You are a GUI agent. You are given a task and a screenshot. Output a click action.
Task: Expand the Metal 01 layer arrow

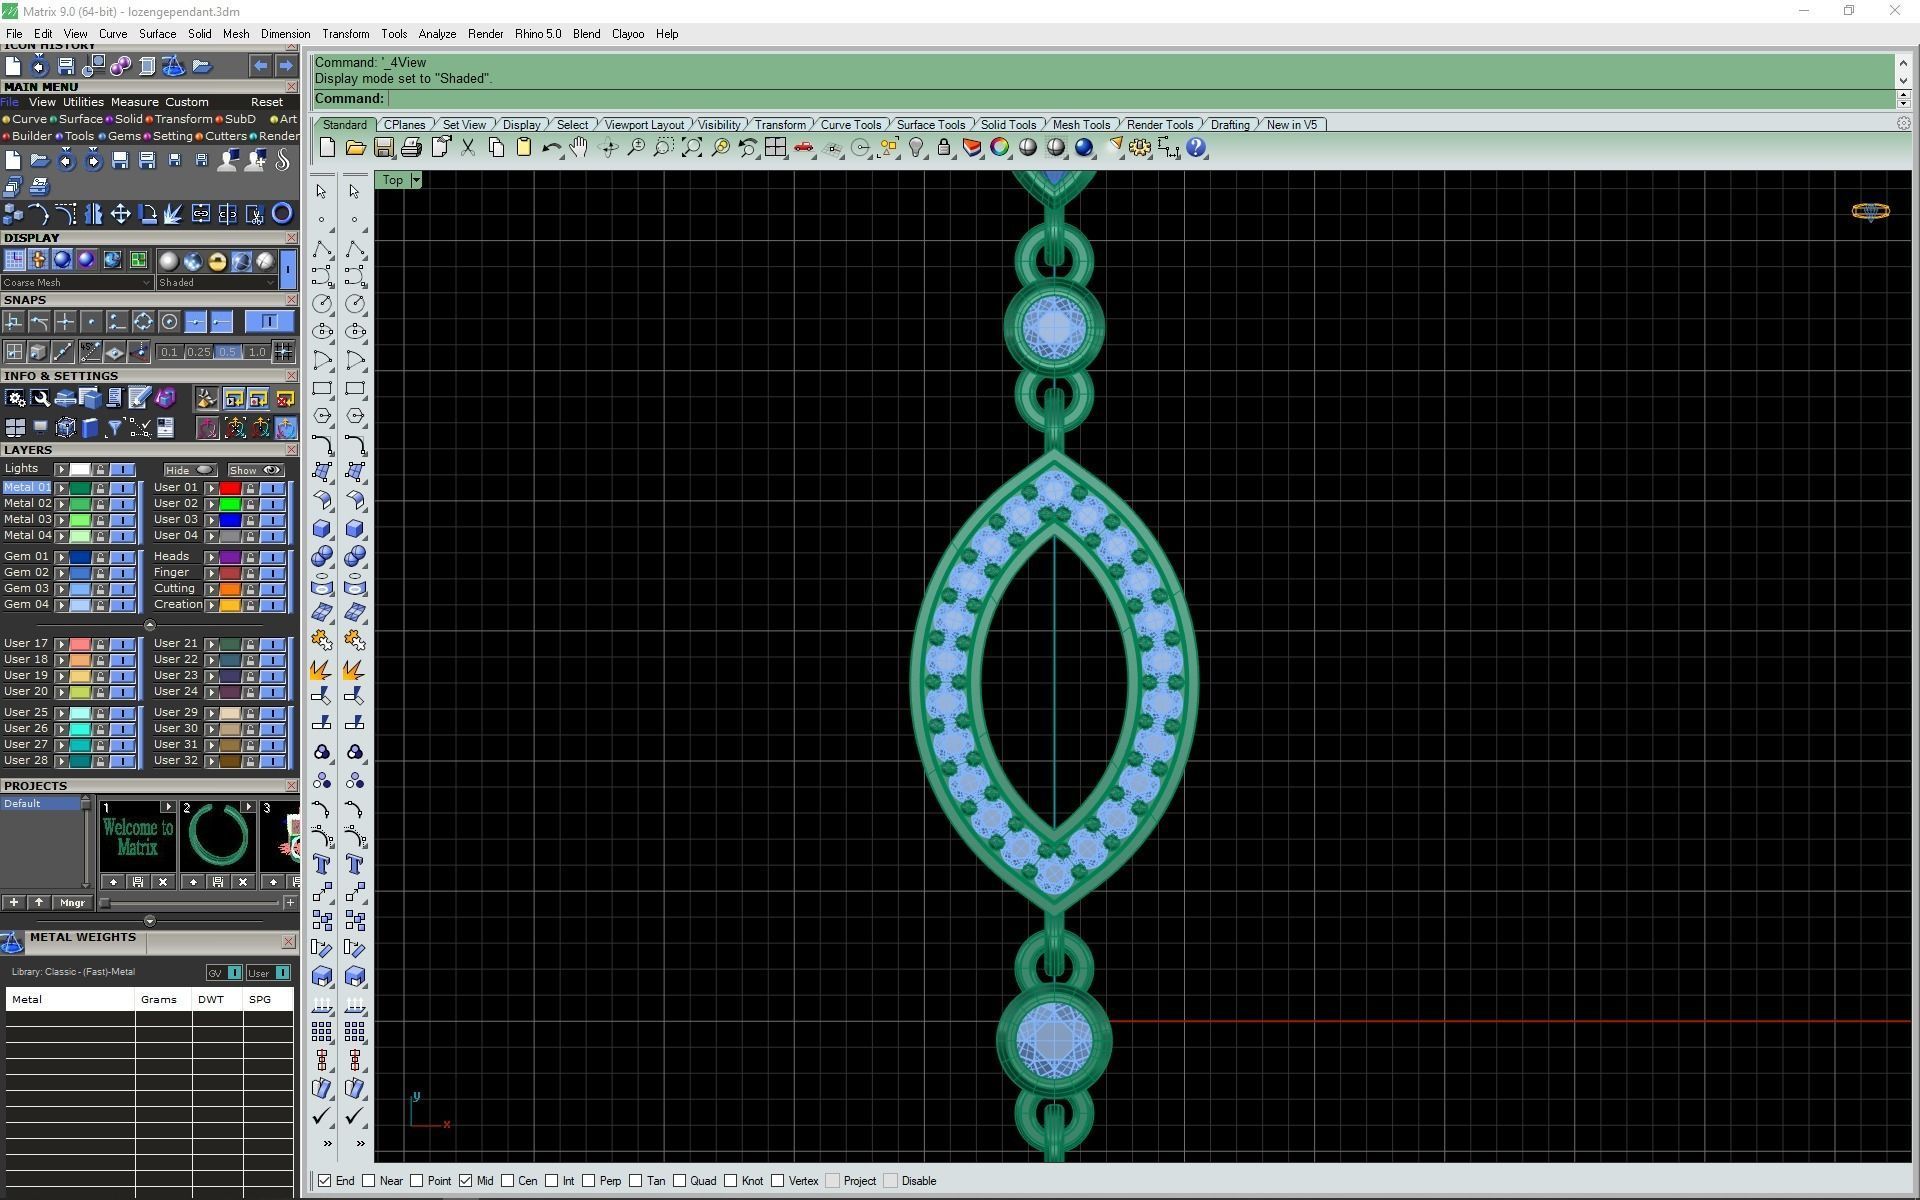[61, 488]
